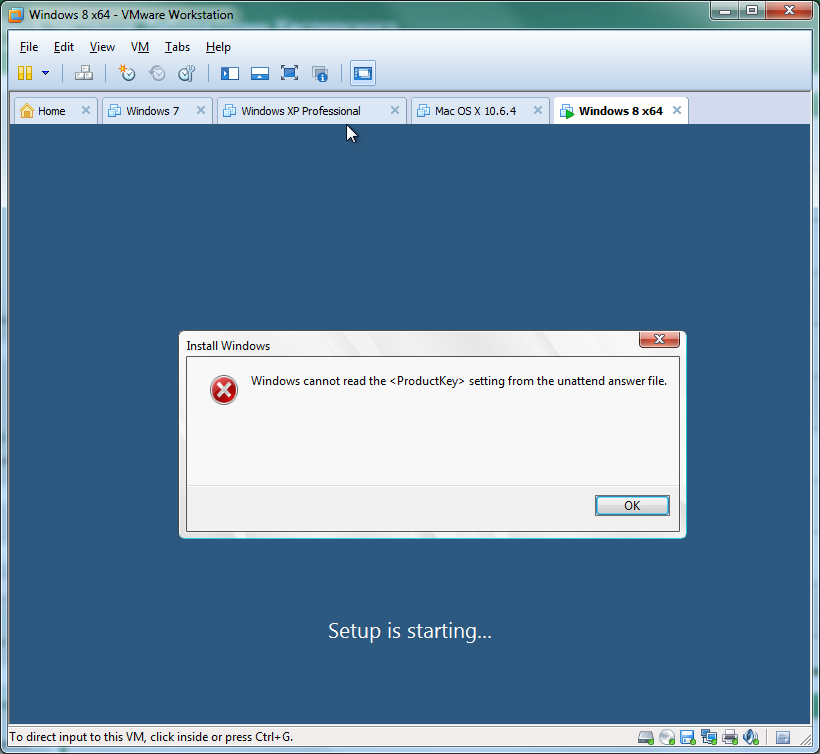
Task: Click the printer status icon
Action: (730, 737)
